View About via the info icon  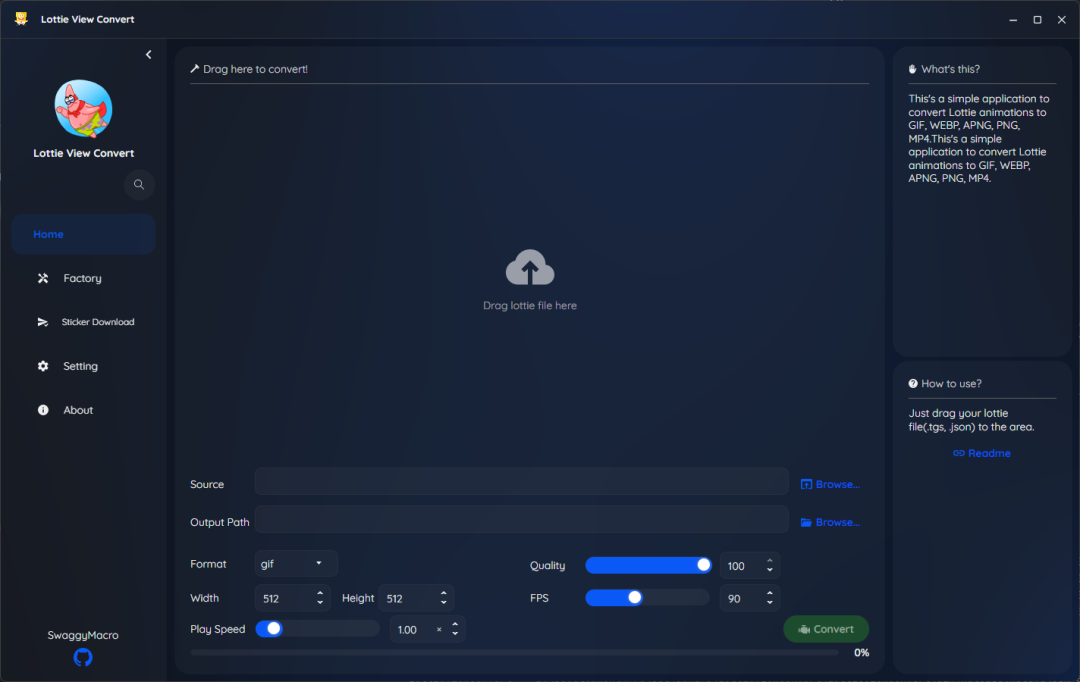tap(43, 410)
